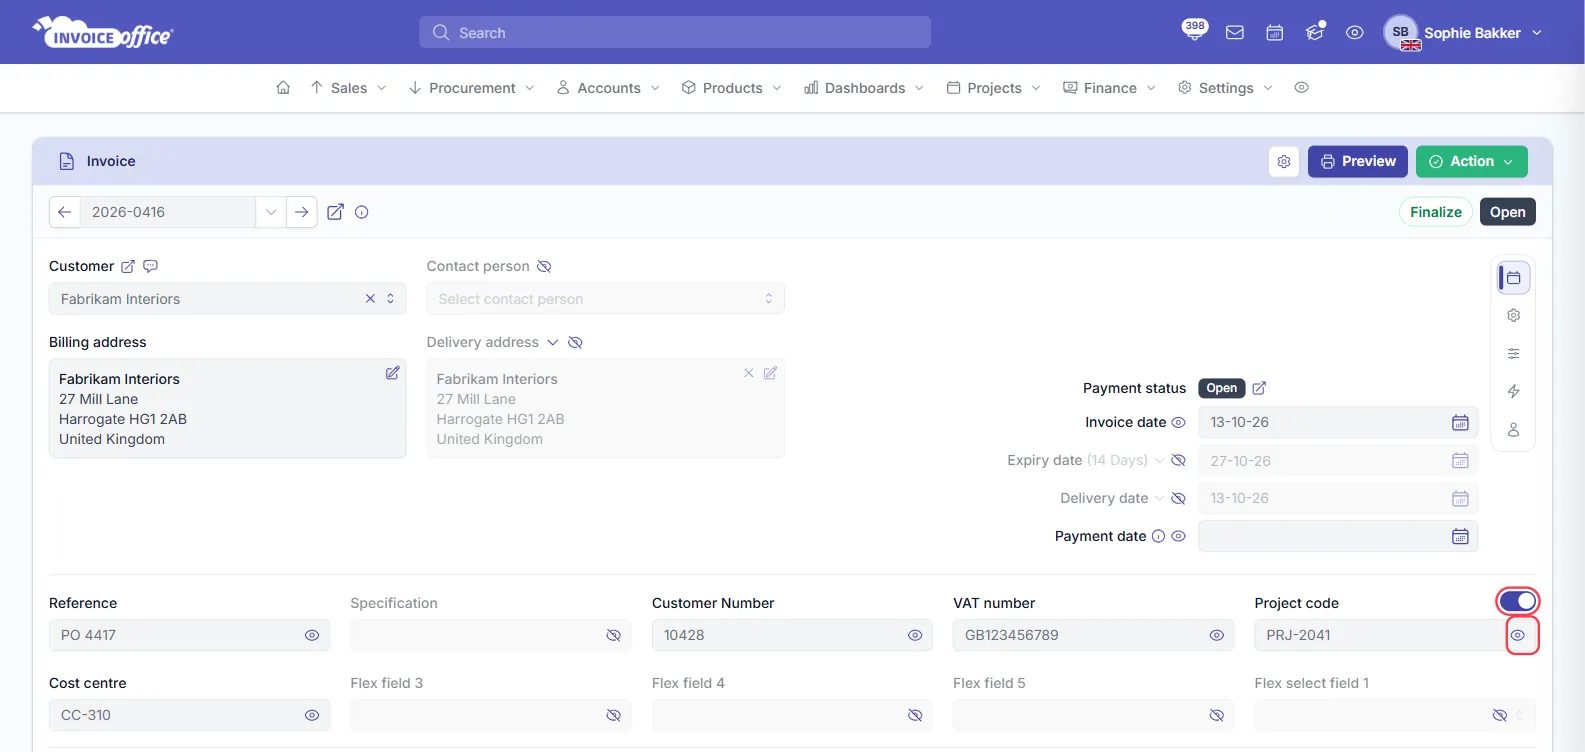Toggle Delivery address visibility eye icon
Image resolution: width=1585 pixels, height=752 pixels.
click(575, 343)
